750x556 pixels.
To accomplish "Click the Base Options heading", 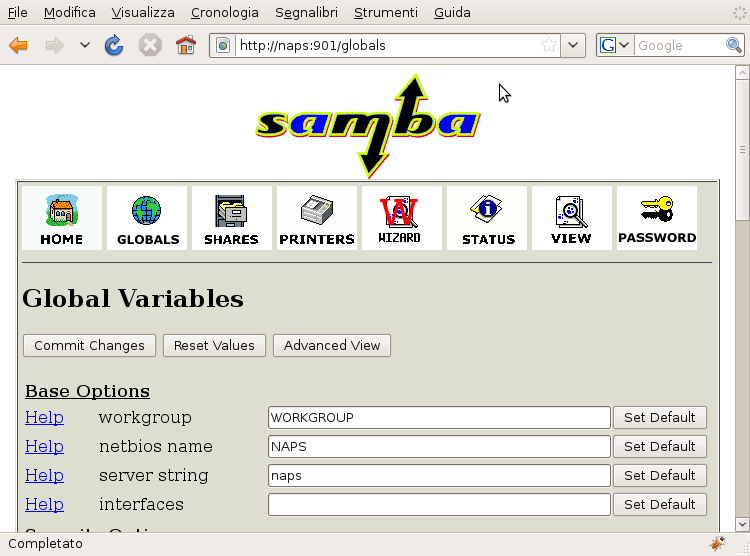I will [88, 391].
